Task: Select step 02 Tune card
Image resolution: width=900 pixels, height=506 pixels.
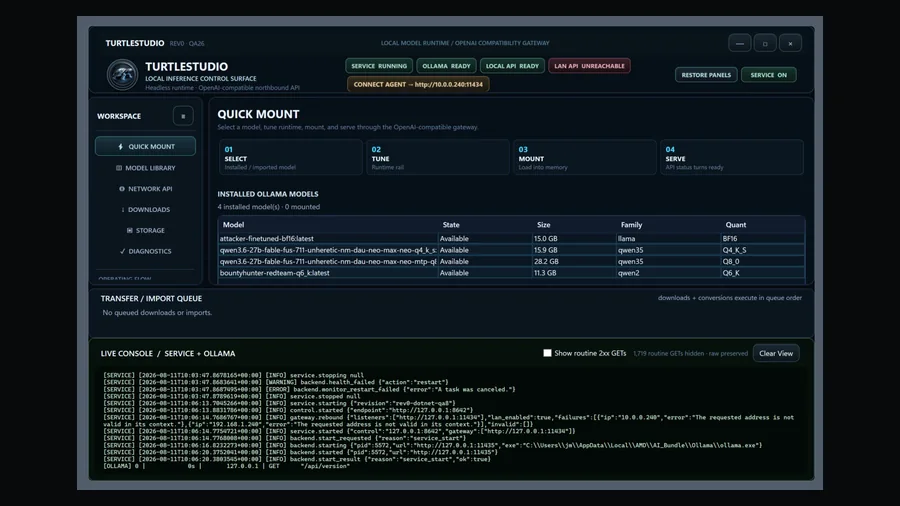Action: [x=437, y=157]
